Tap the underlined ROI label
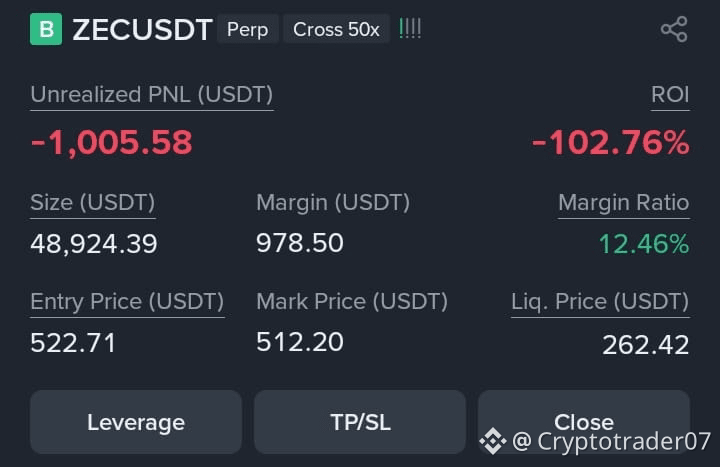This screenshot has width=720, height=467. tap(670, 95)
